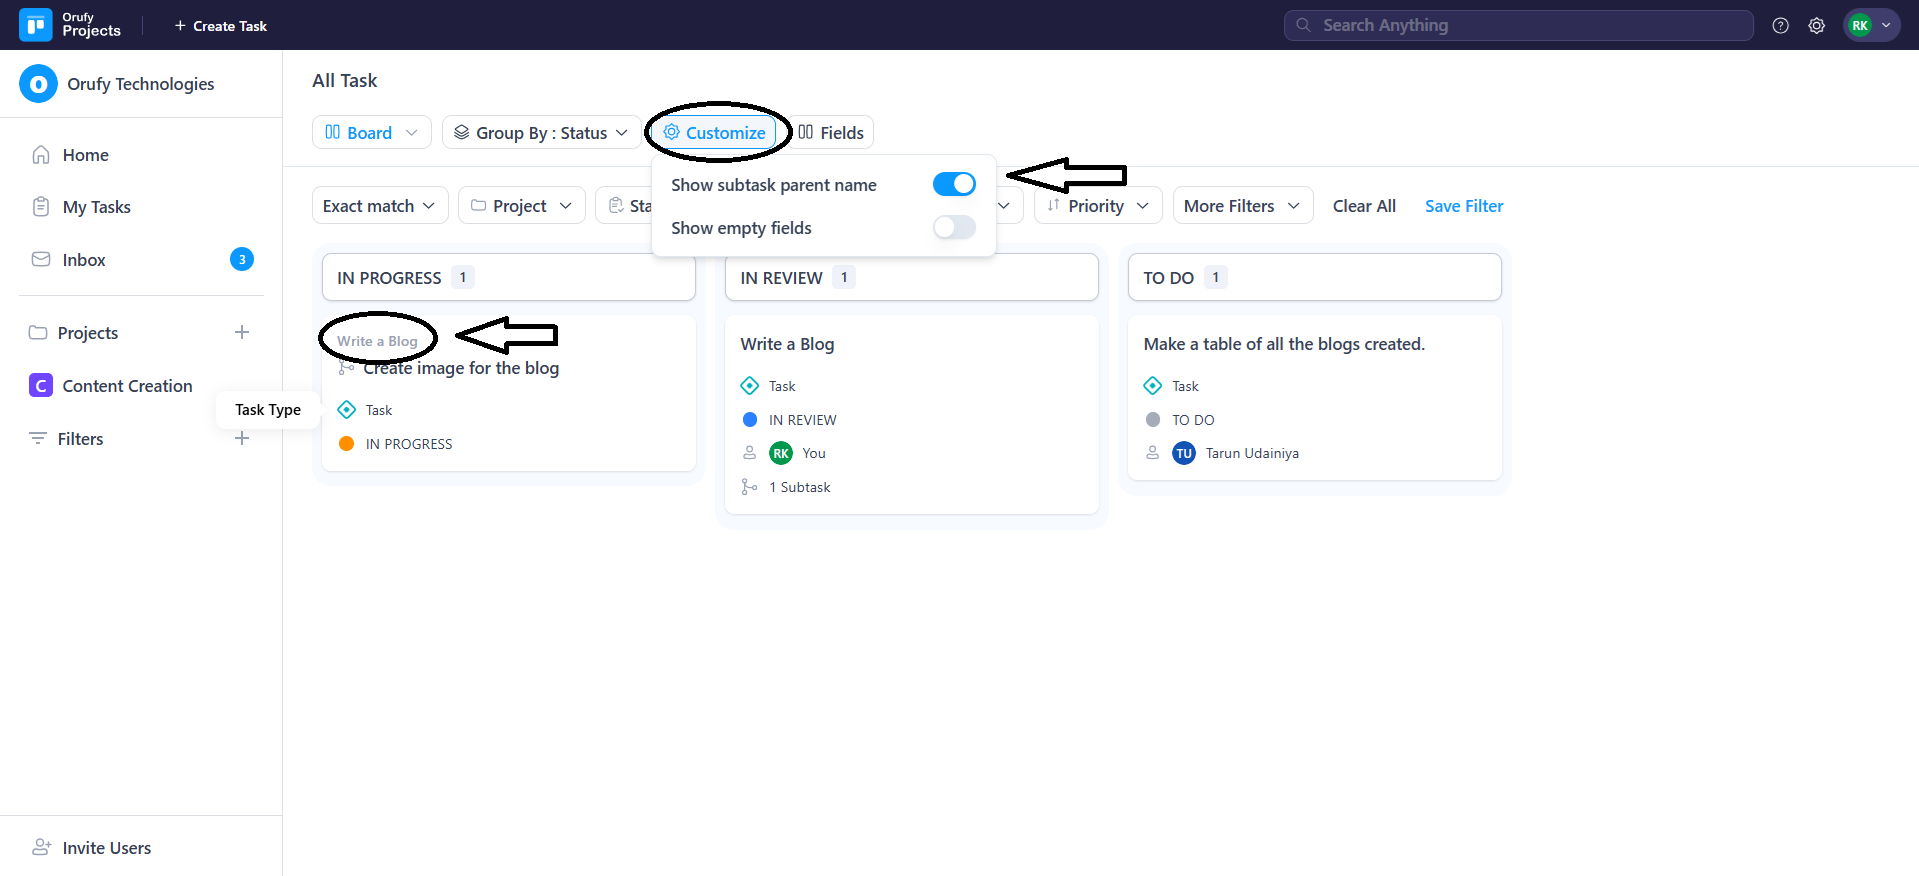This screenshot has width=1919, height=876.
Task: Expand the Priority filter dropdown
Action: [1097, 206]
